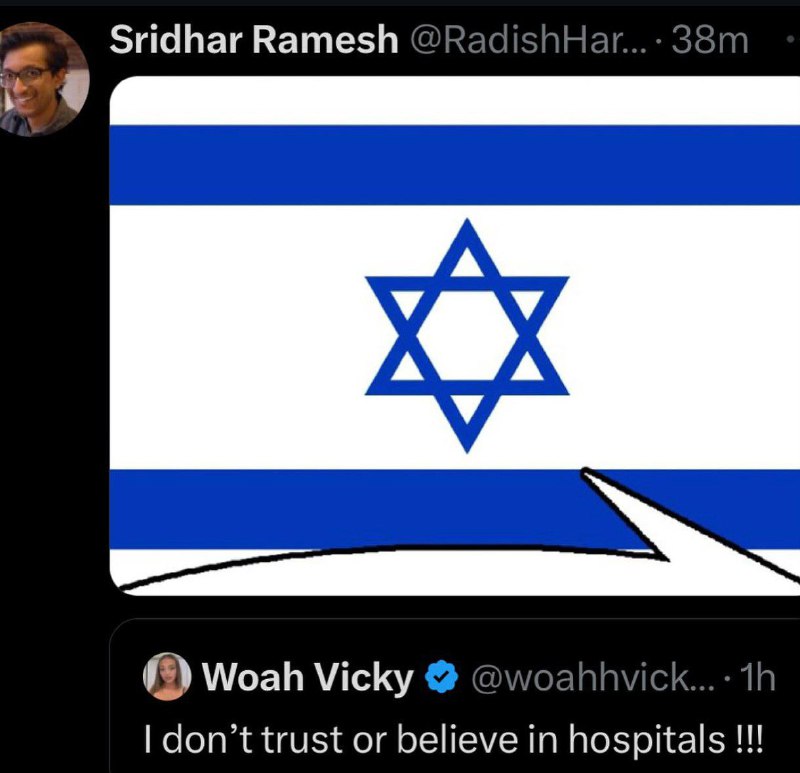Select the top blue stripe of the image
Screen dimensions: 800x773
coord(455,165)
